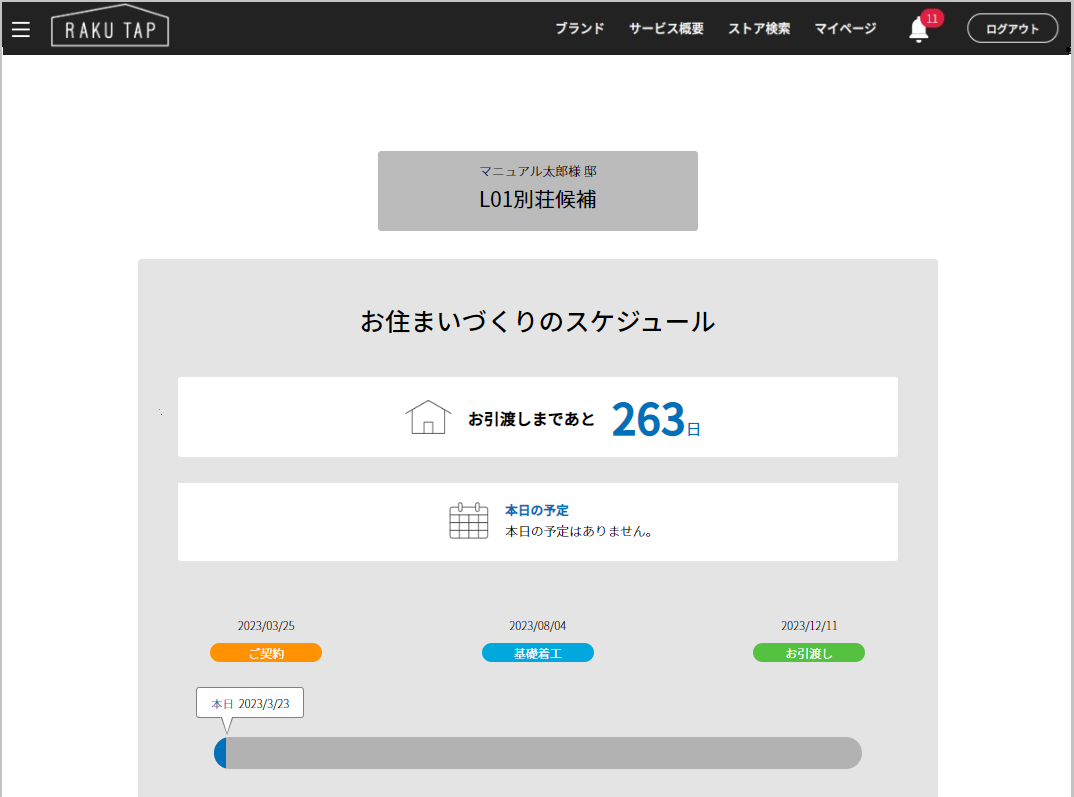Click the orange ご契約 milestone label

(x=266, y=653)
